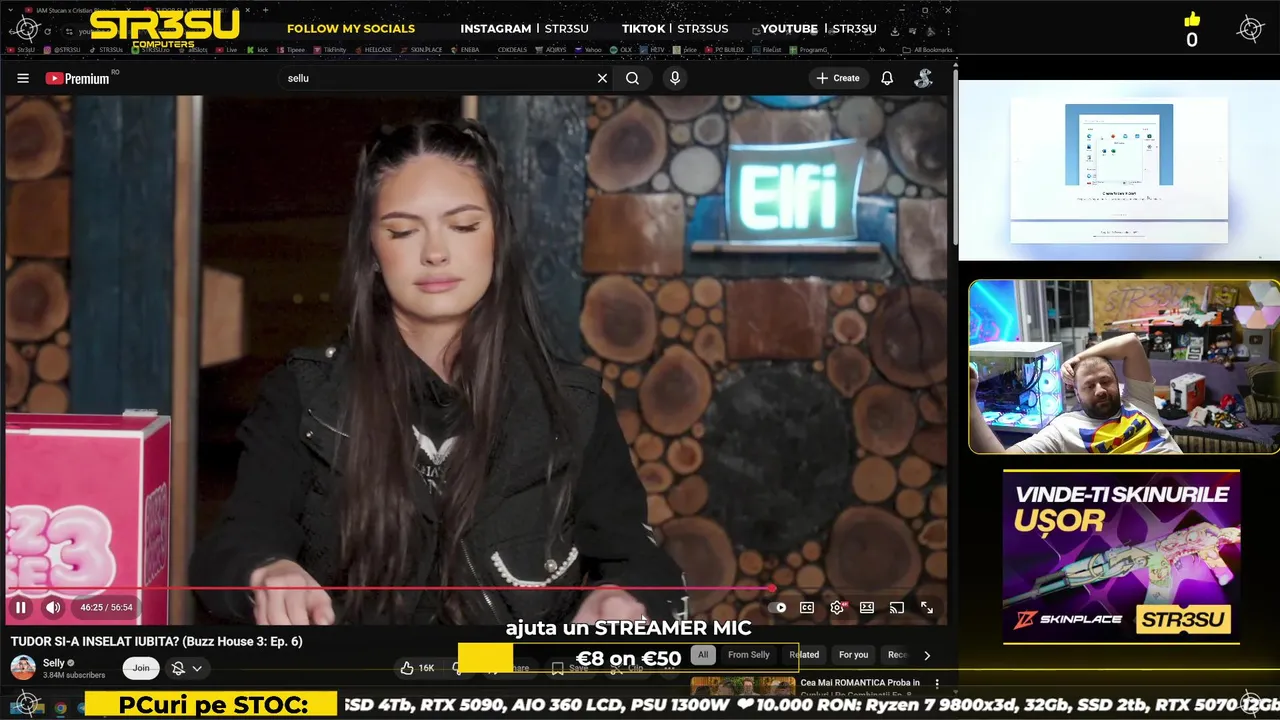Click the Create button
1280x720 pixels.
[x=838, y=78]
